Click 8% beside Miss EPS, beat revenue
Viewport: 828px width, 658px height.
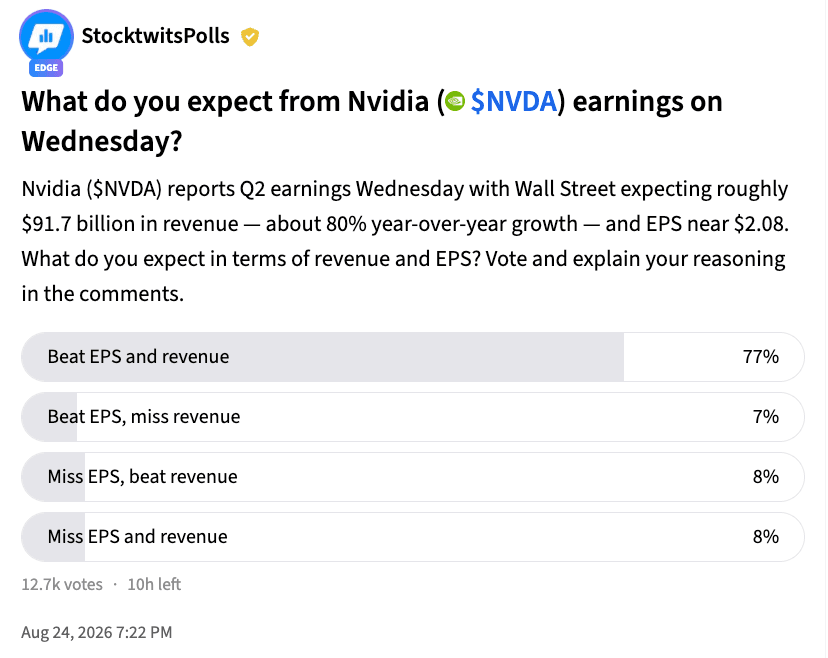(766, 477)
